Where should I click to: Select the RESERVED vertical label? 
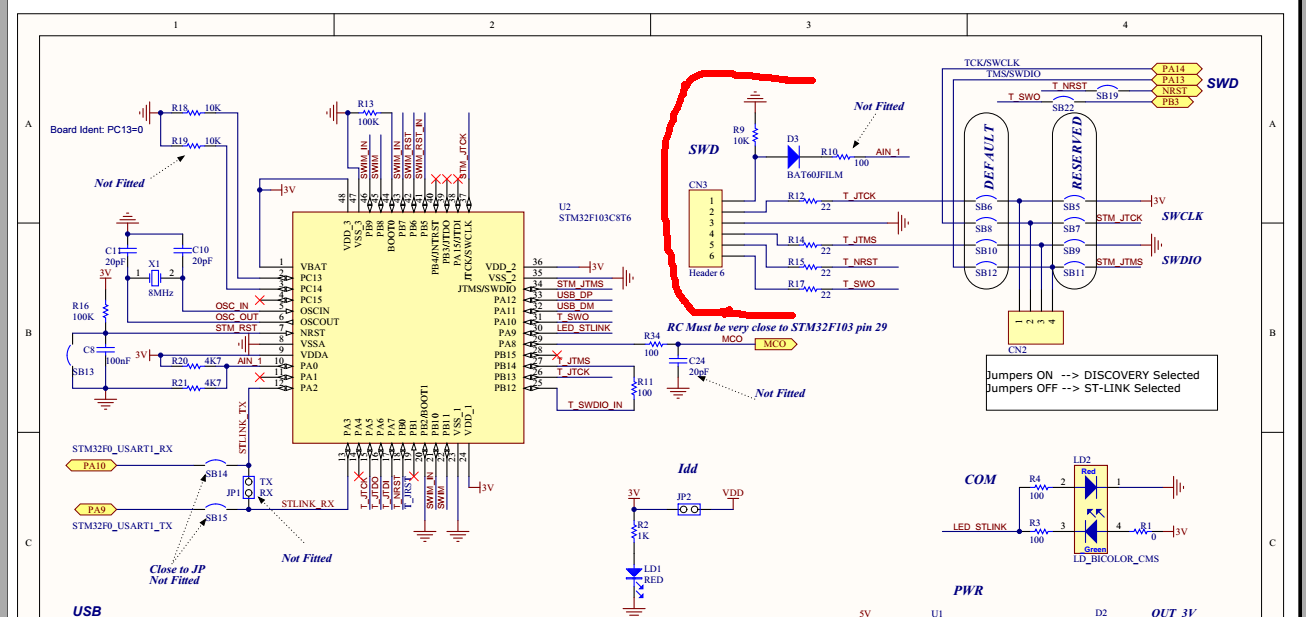coord(1076,154)
